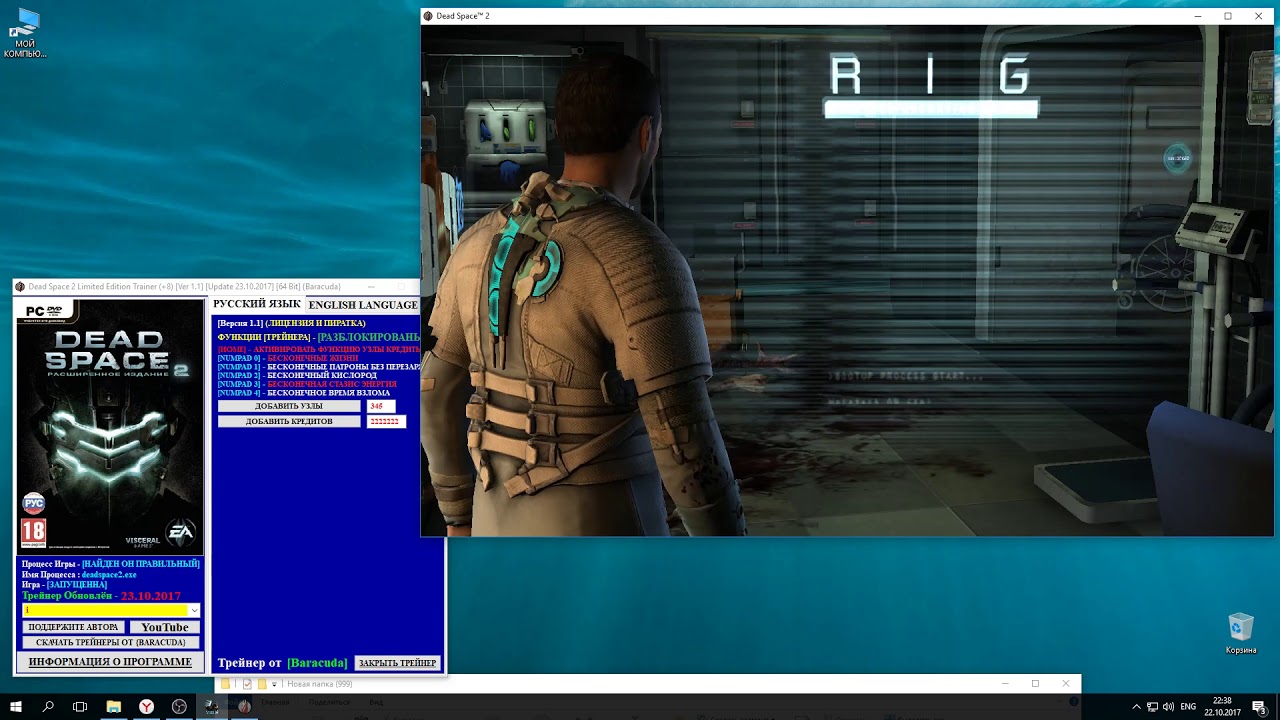This screenshot has width=1280, height=720.
Task: Click the trainer update date 23.10.2017
Action: tap(151, 596)
